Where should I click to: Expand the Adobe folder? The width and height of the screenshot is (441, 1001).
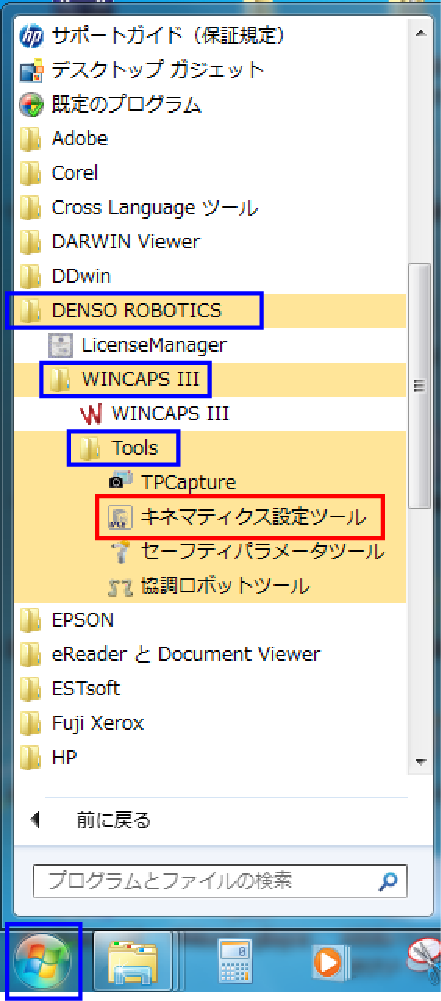tap(64, 138)
